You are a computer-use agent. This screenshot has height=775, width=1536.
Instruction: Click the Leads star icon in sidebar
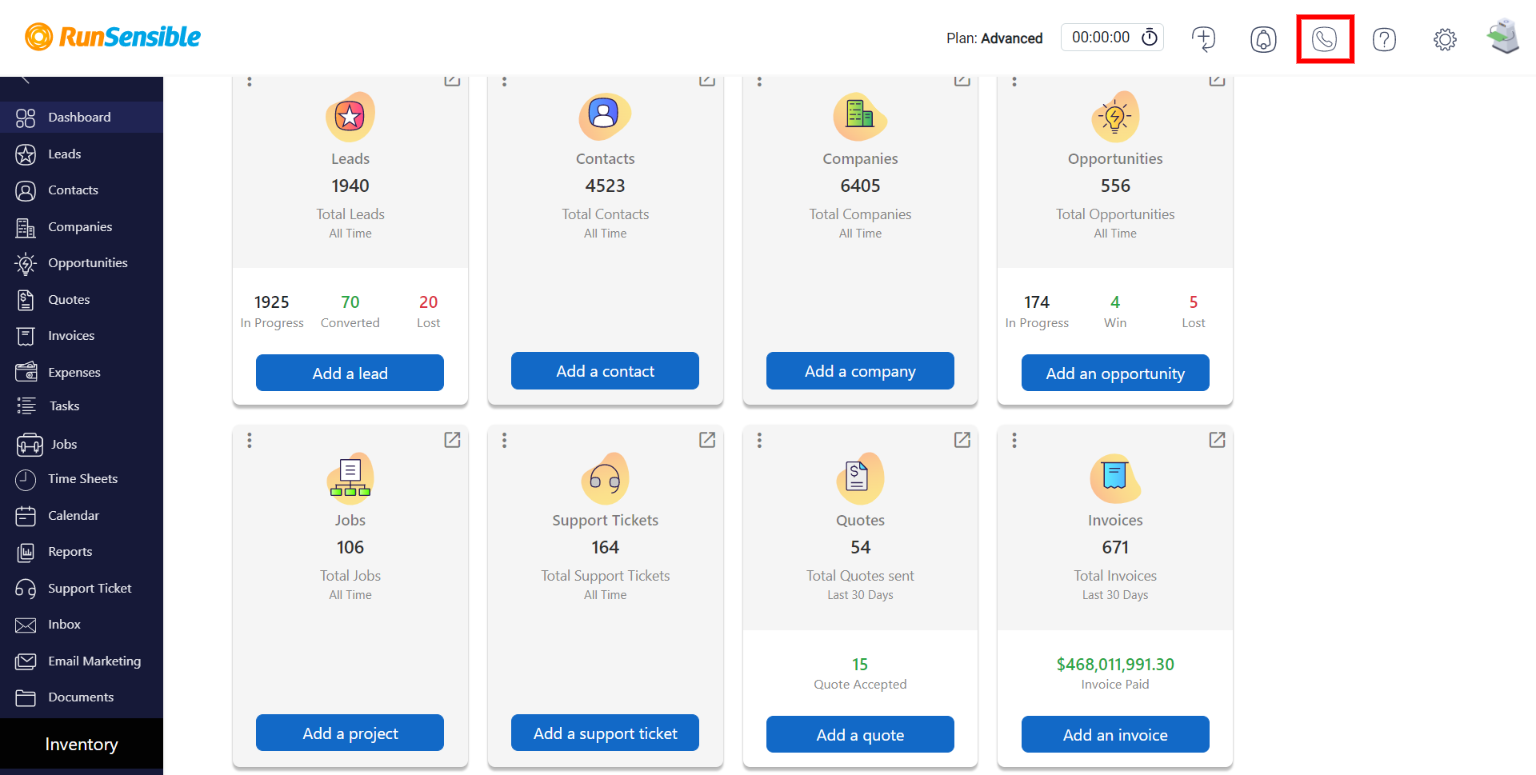pyautogui.click(x=26, y=154)
